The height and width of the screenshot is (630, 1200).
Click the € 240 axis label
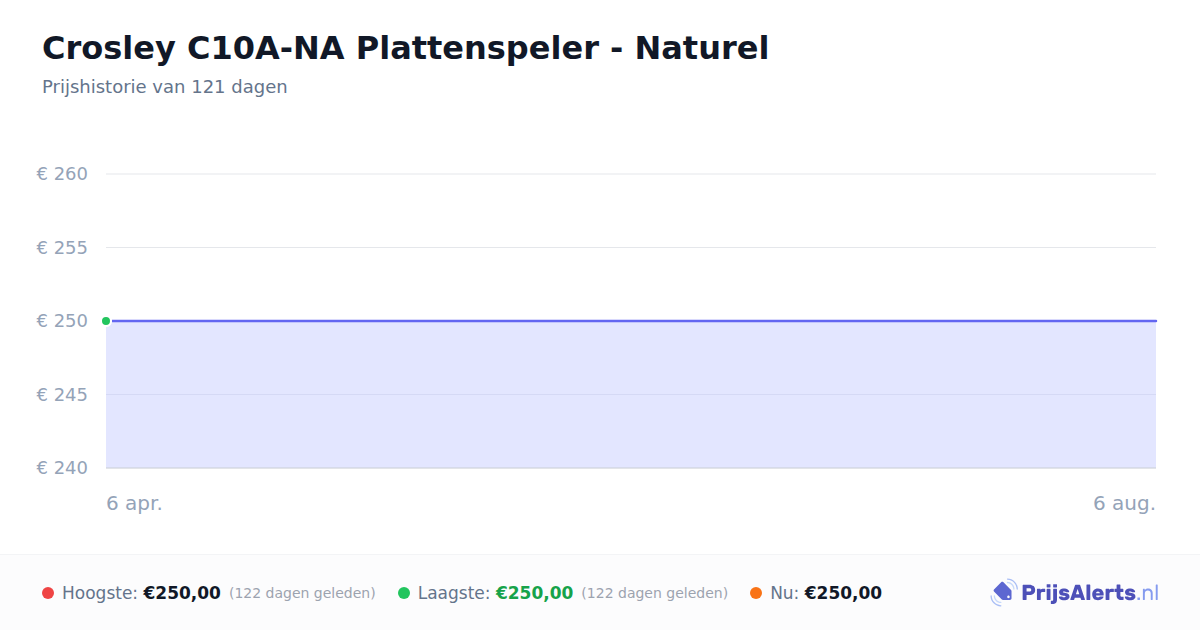pyautogui.click(x=62, y=468)
